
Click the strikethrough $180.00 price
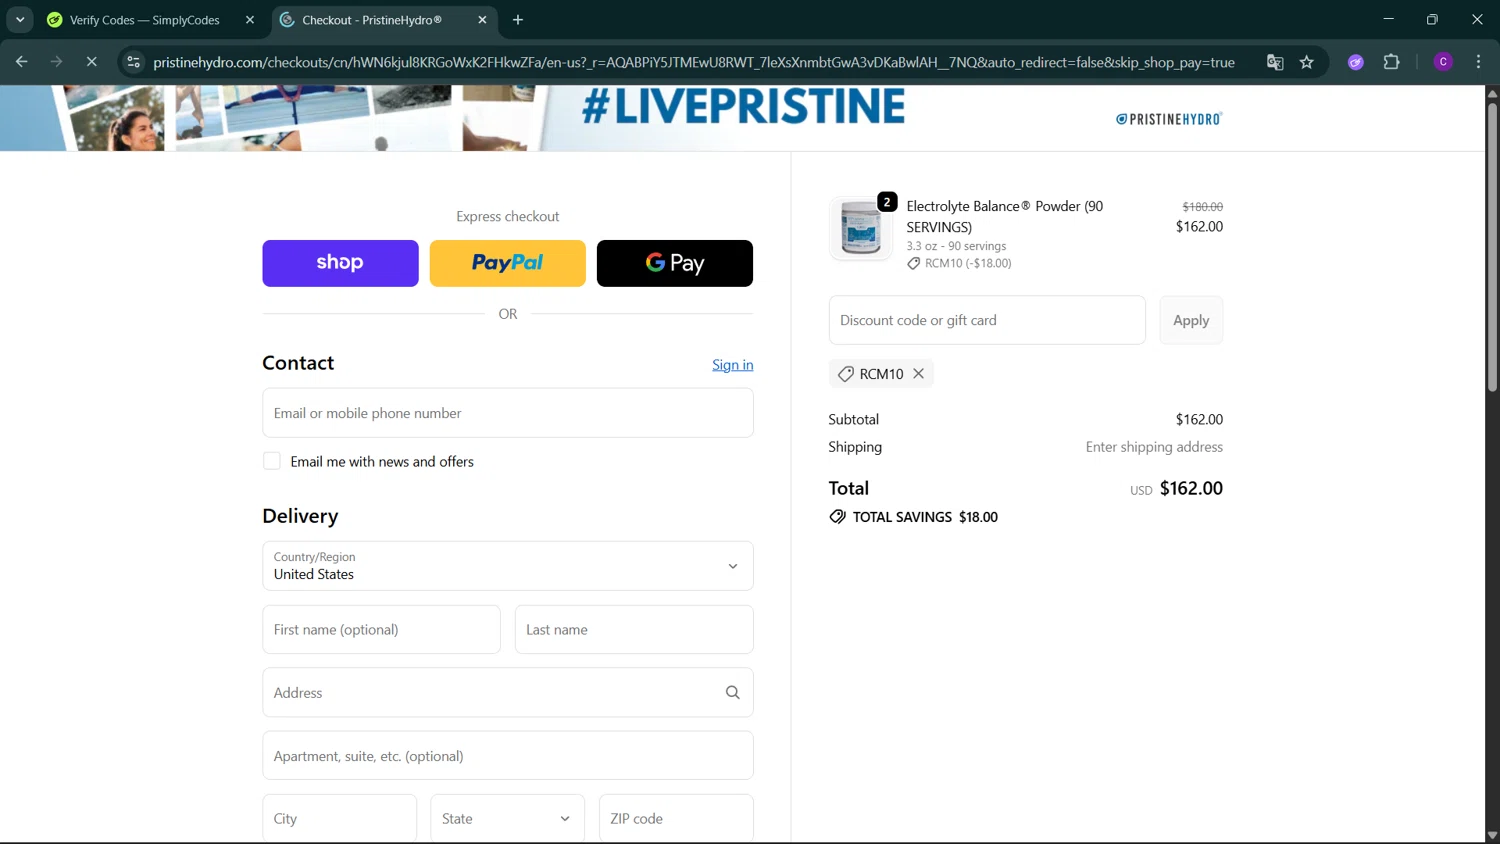tap(1202, 207)
